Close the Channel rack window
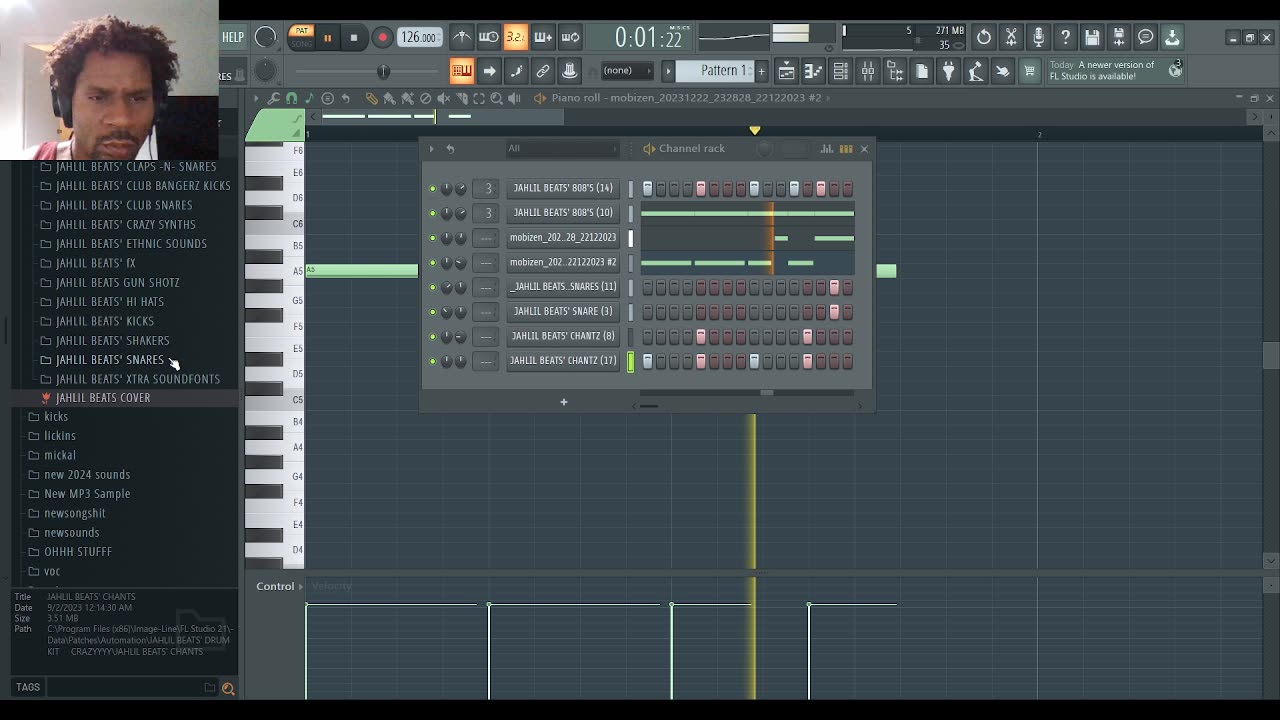Viewport: 1280px width, 720px height. pyautogui.click(x=865, y=149)
